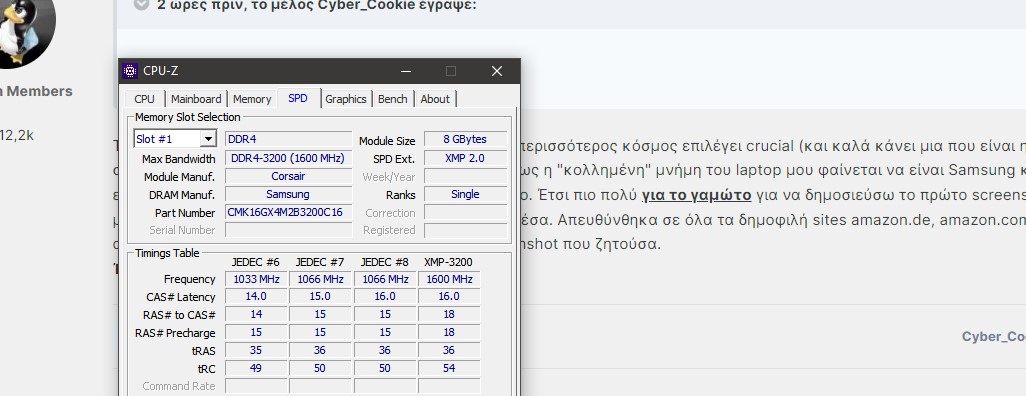The height and width of the screenshot is (396, 1026).
Task: Click the CPU-Z title bar app icon
Action: (130, 71)
